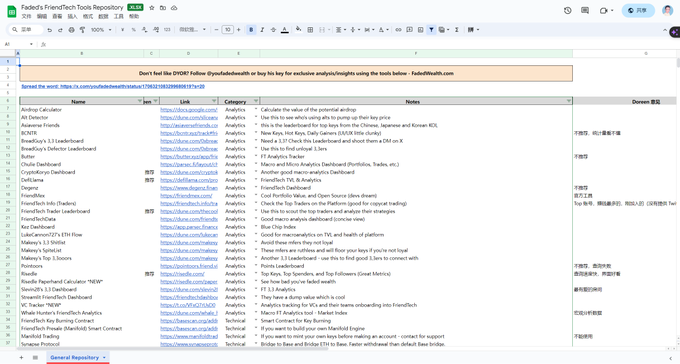Decrease decimal places
680x364 pixels.
tap(144, 30)
